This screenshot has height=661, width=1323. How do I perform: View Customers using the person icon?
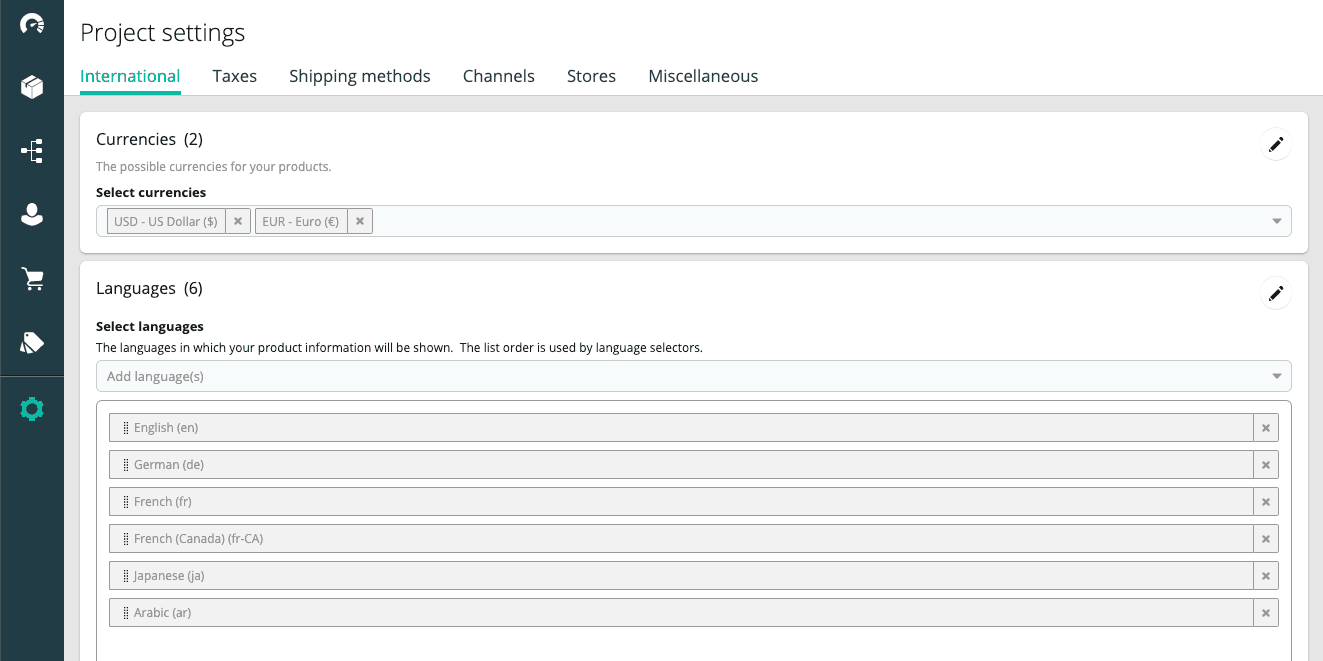[32, 214]
